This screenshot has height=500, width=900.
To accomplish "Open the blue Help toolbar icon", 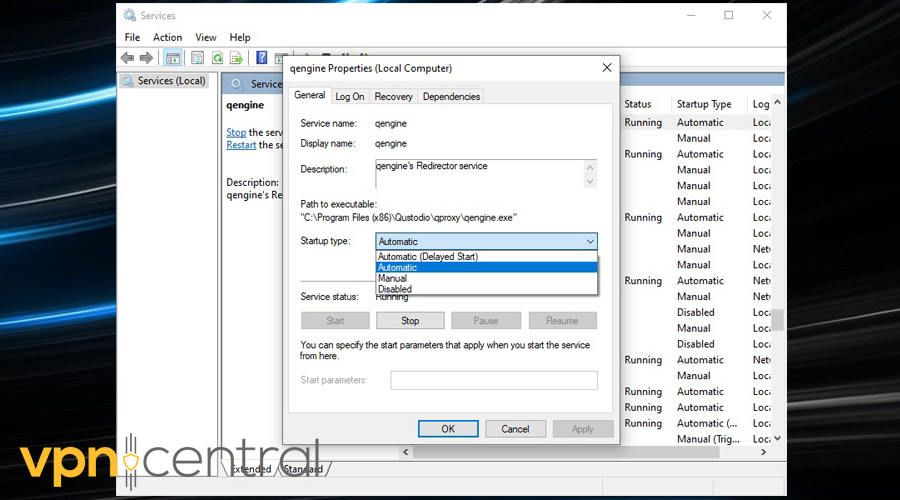I will pyautogui.click(x=261, y=57).
